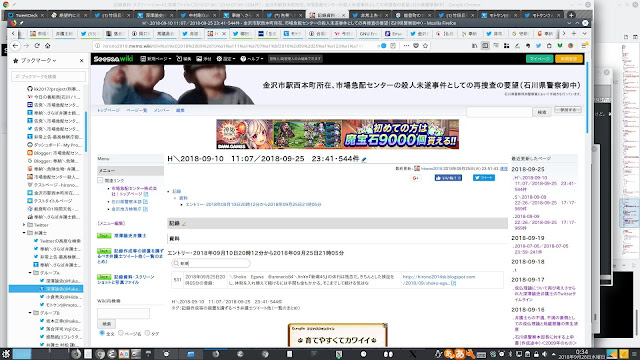Open the ページ一覧 navigation link
Image resolution: width=640 pixels, height=360 pixels.
pos(136,110)
